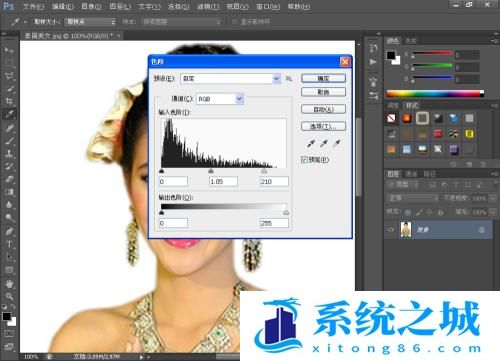The height and width of the screenshot is (361, 500).
Task: Click the midtone gamma input slider
Action: point(211,171)
